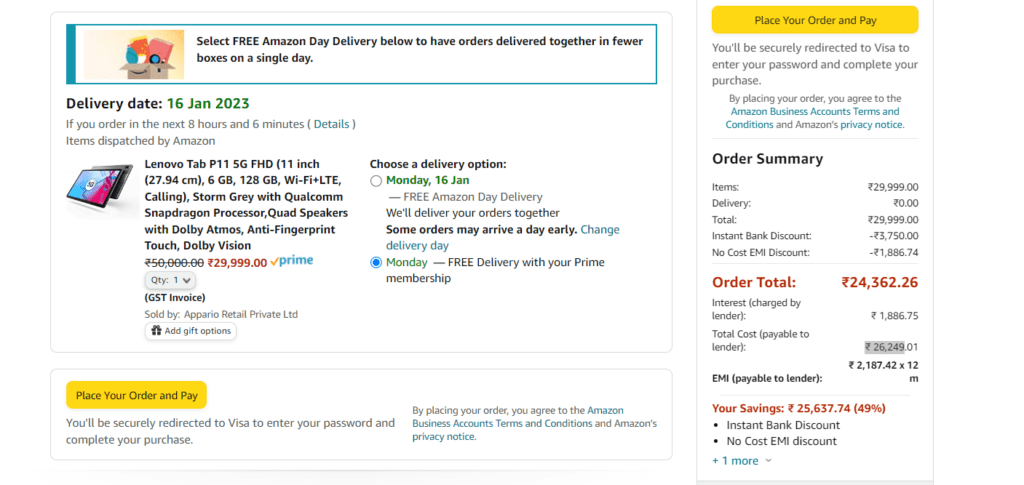Open the Details link for delivery timing
1024x485 pixels.
(331, 124)
